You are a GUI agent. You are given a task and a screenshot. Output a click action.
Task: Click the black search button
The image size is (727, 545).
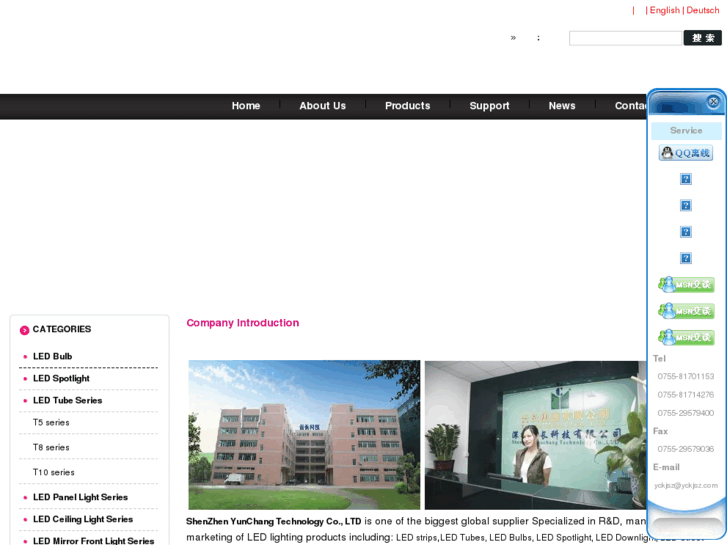702,38
